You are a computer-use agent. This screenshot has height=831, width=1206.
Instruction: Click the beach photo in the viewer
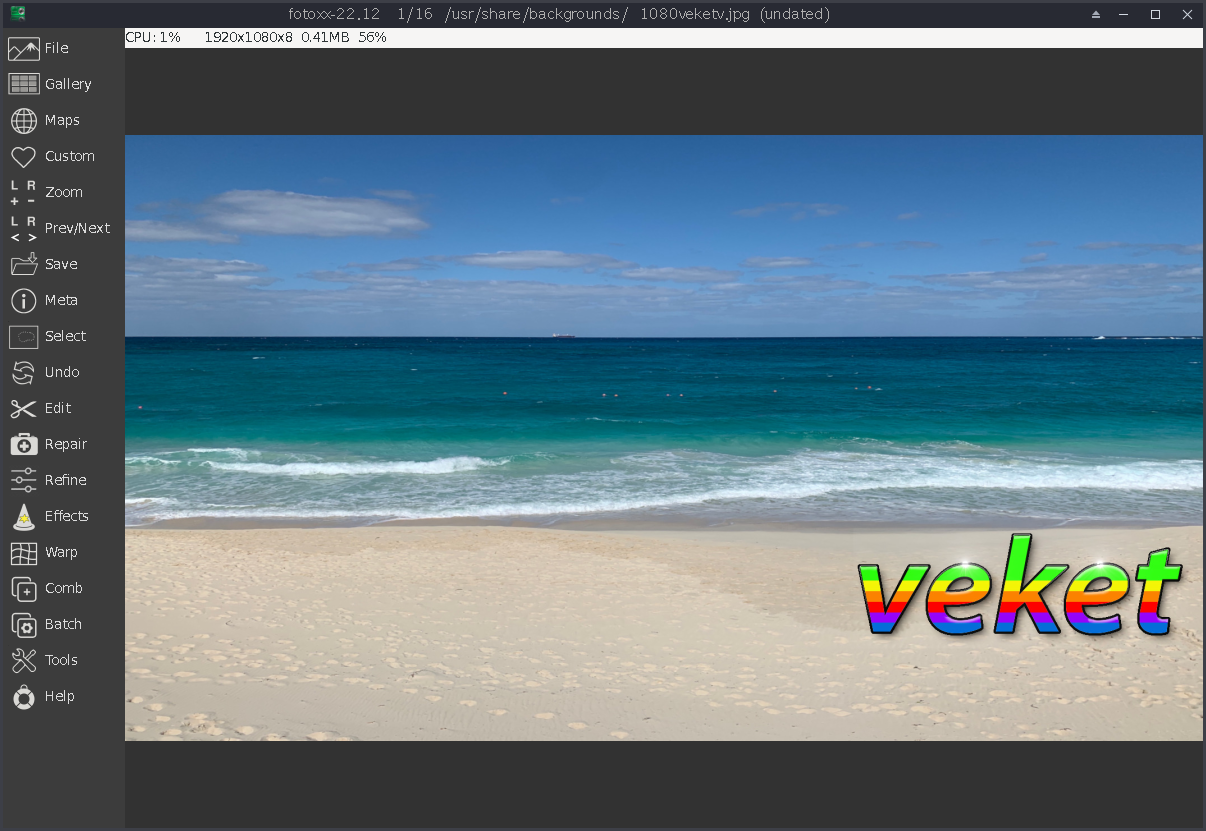[664, 438]
